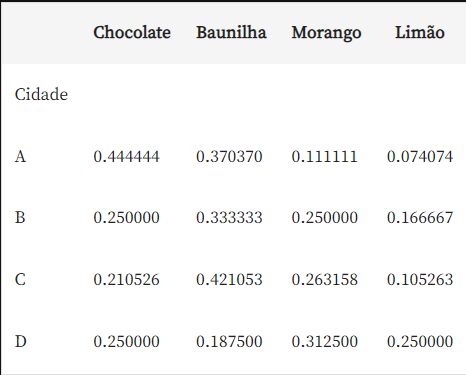Select row label B
The height and width of the screenshot is (375, 466).
point(20,218)
